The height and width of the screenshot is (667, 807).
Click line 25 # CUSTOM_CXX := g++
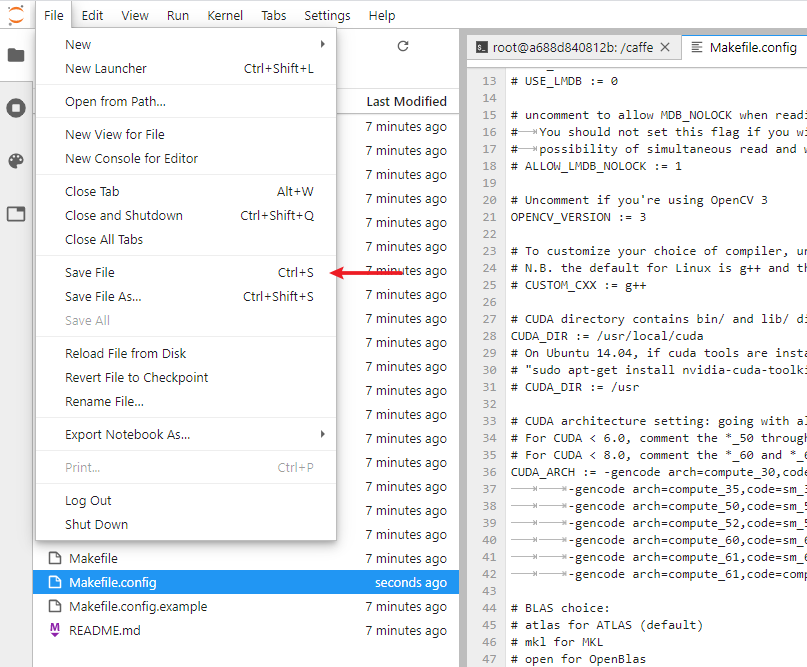click(578, 285)
